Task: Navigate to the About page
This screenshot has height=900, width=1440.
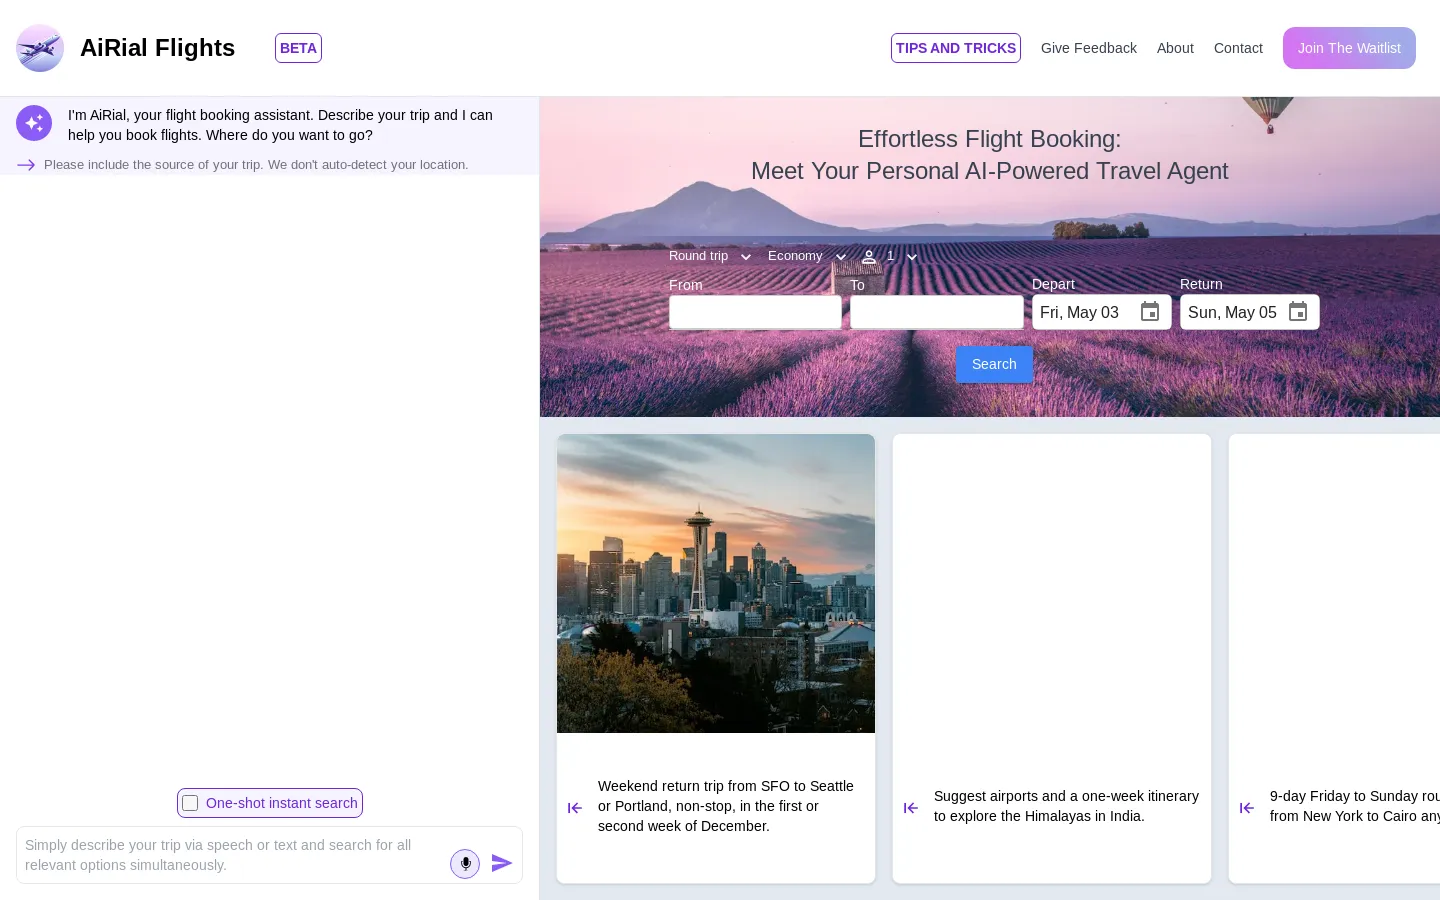Action: click(1174, 48)
